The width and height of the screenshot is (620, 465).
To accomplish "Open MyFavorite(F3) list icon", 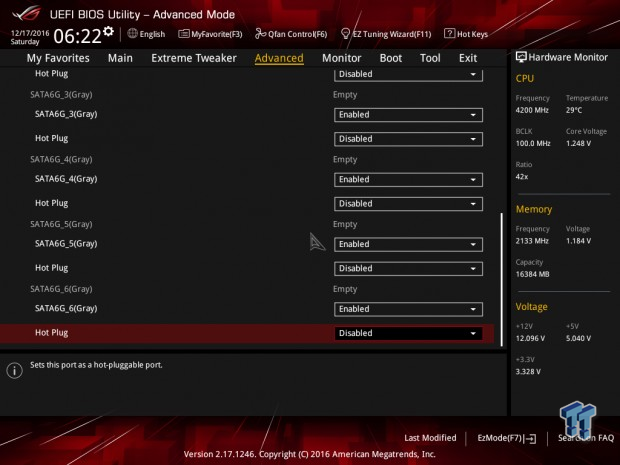I will click(183, 34).
